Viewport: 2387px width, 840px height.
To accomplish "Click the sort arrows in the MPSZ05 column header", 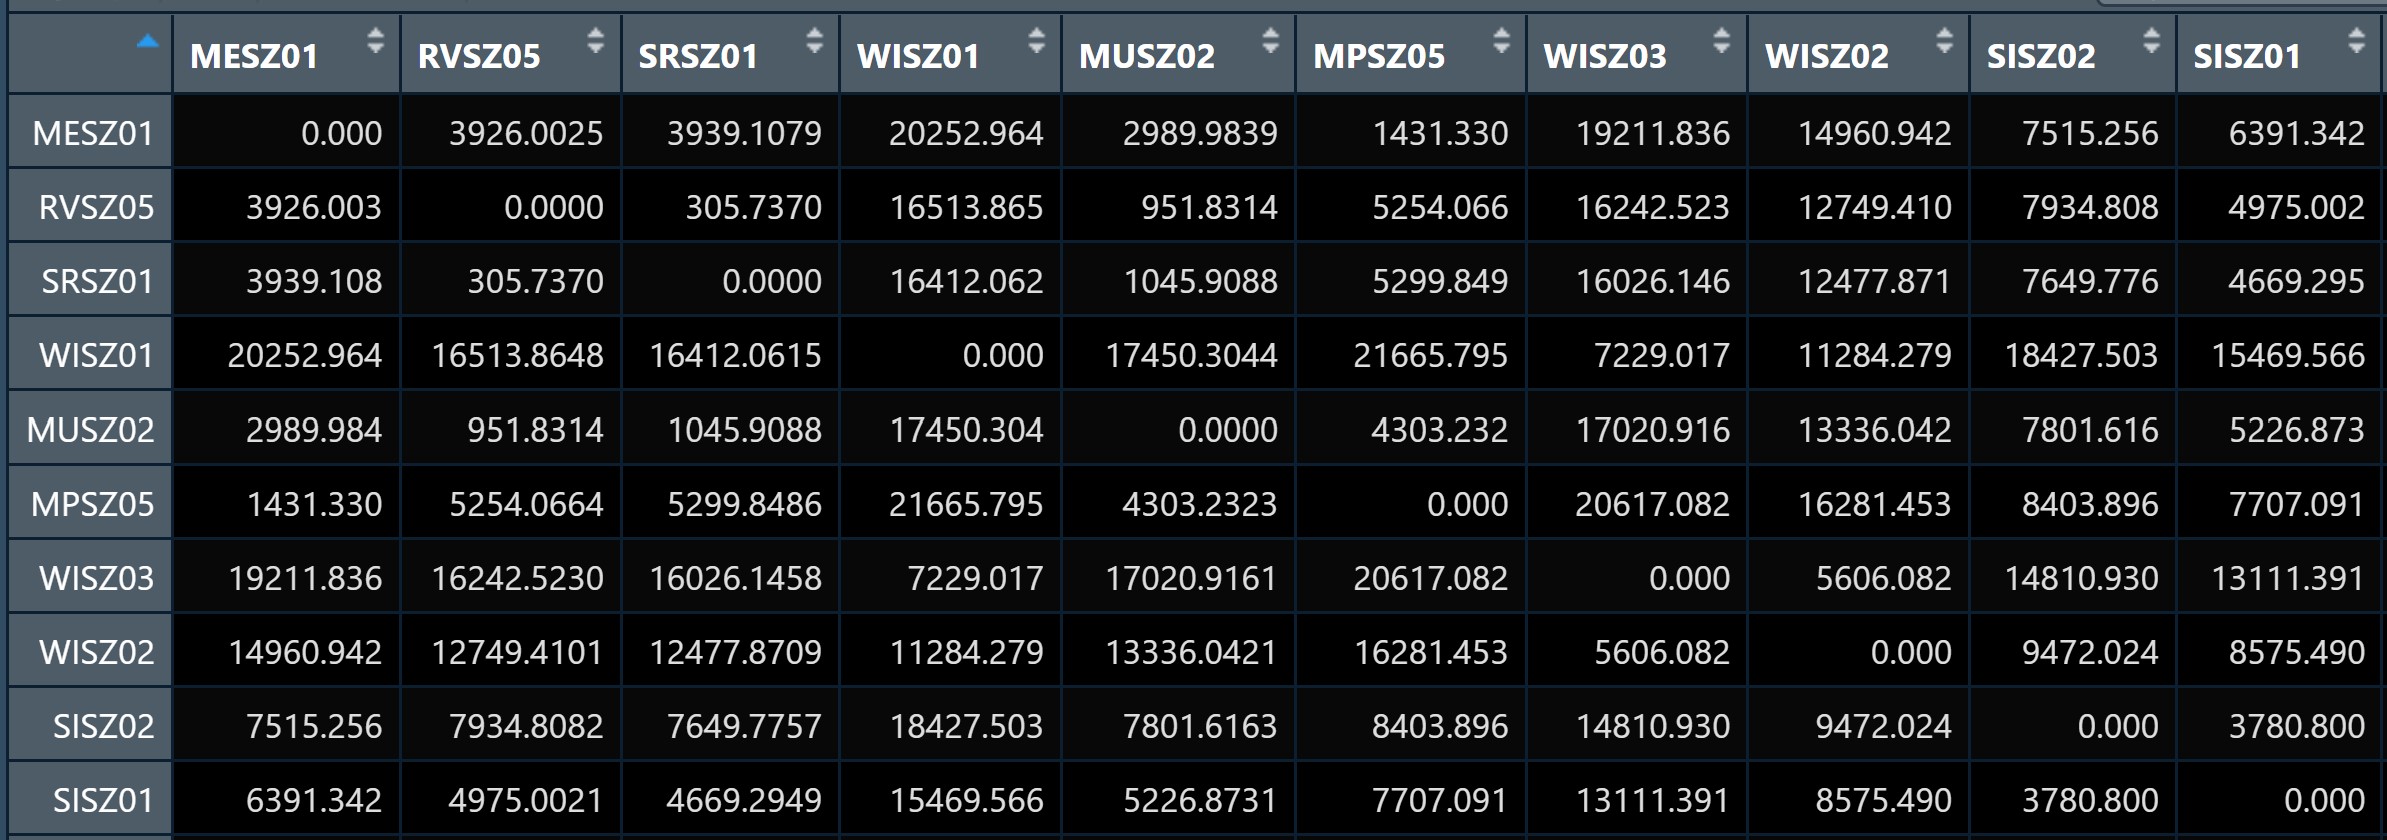I will click(x=1501, y=41).
